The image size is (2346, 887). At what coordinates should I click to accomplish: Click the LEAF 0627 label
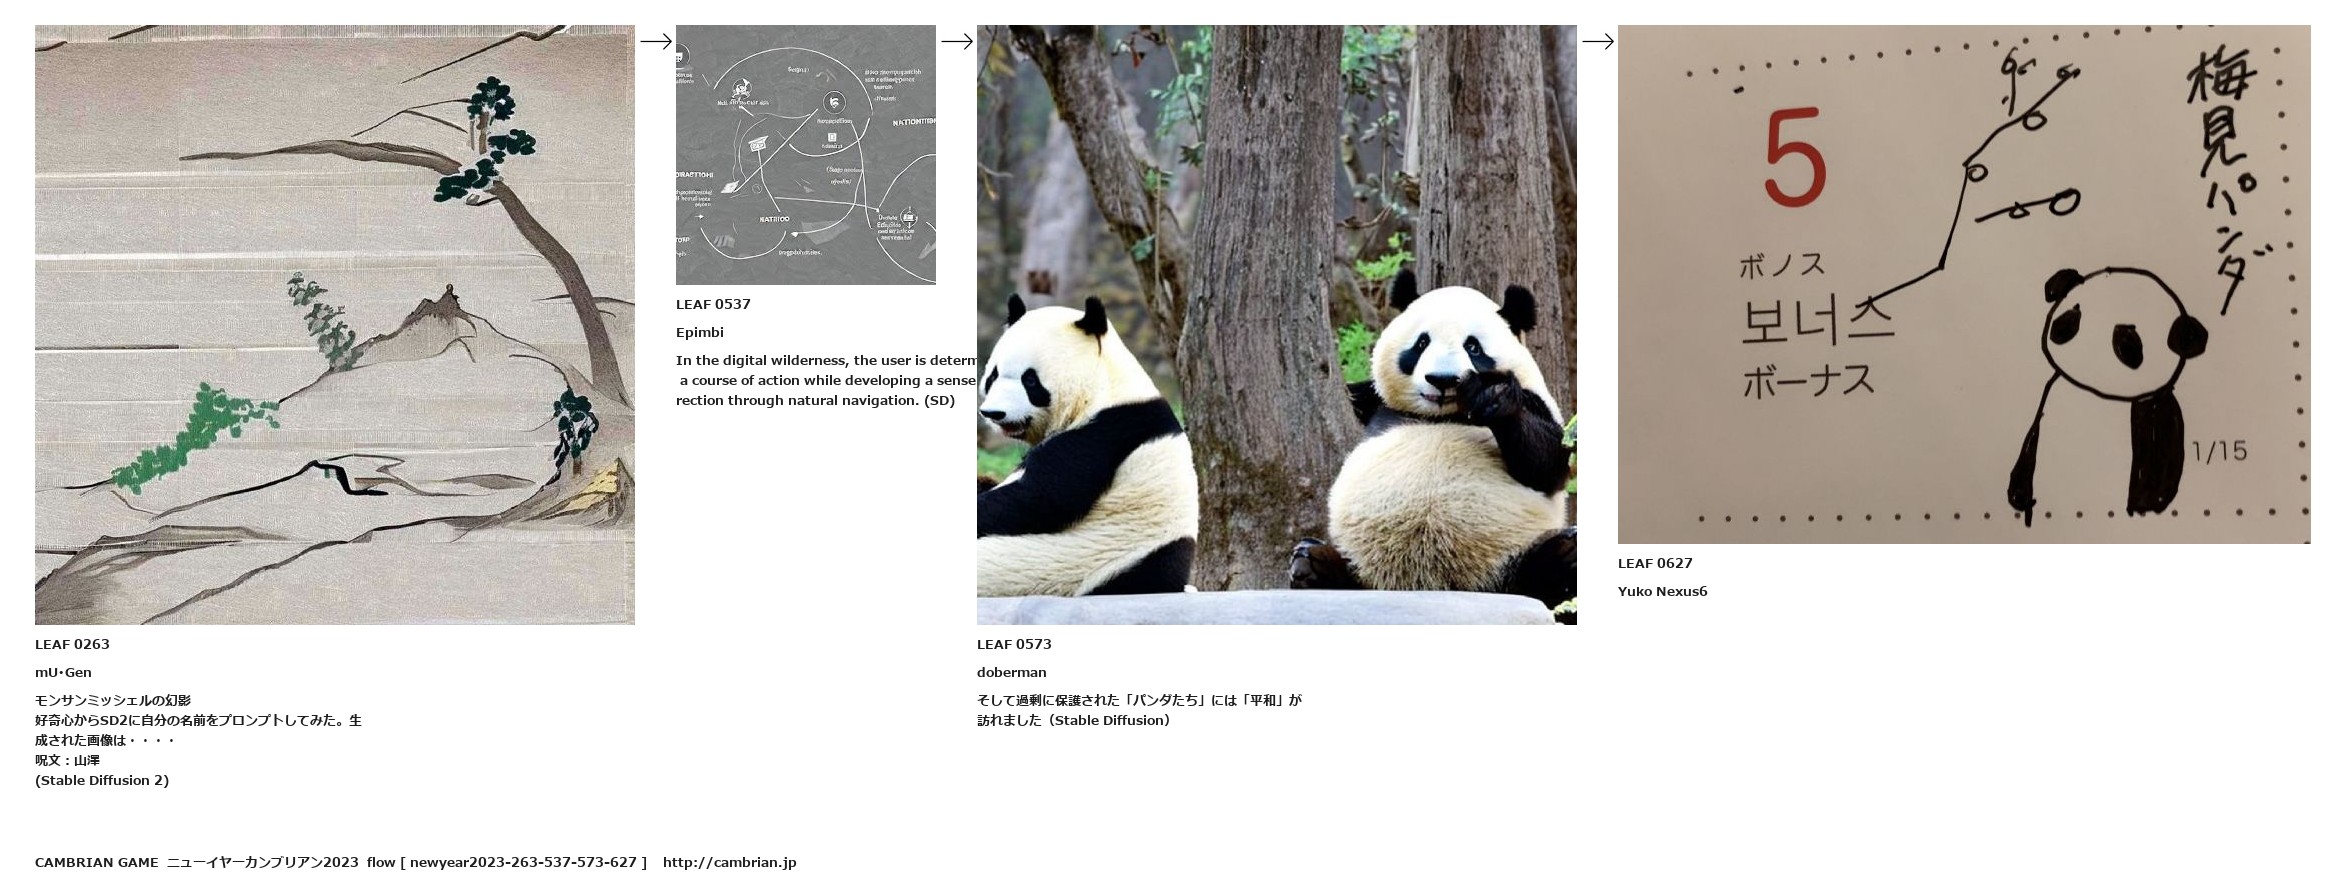[x=1655, y=563]
